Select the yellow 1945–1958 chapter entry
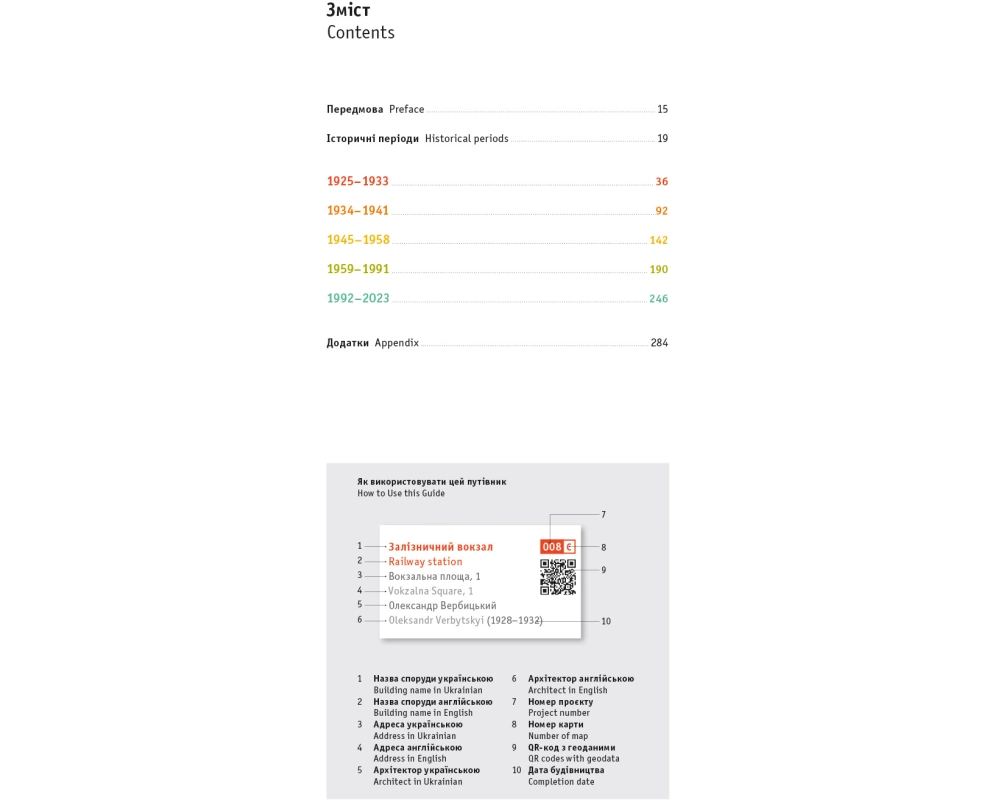 [x=358, y=240]
